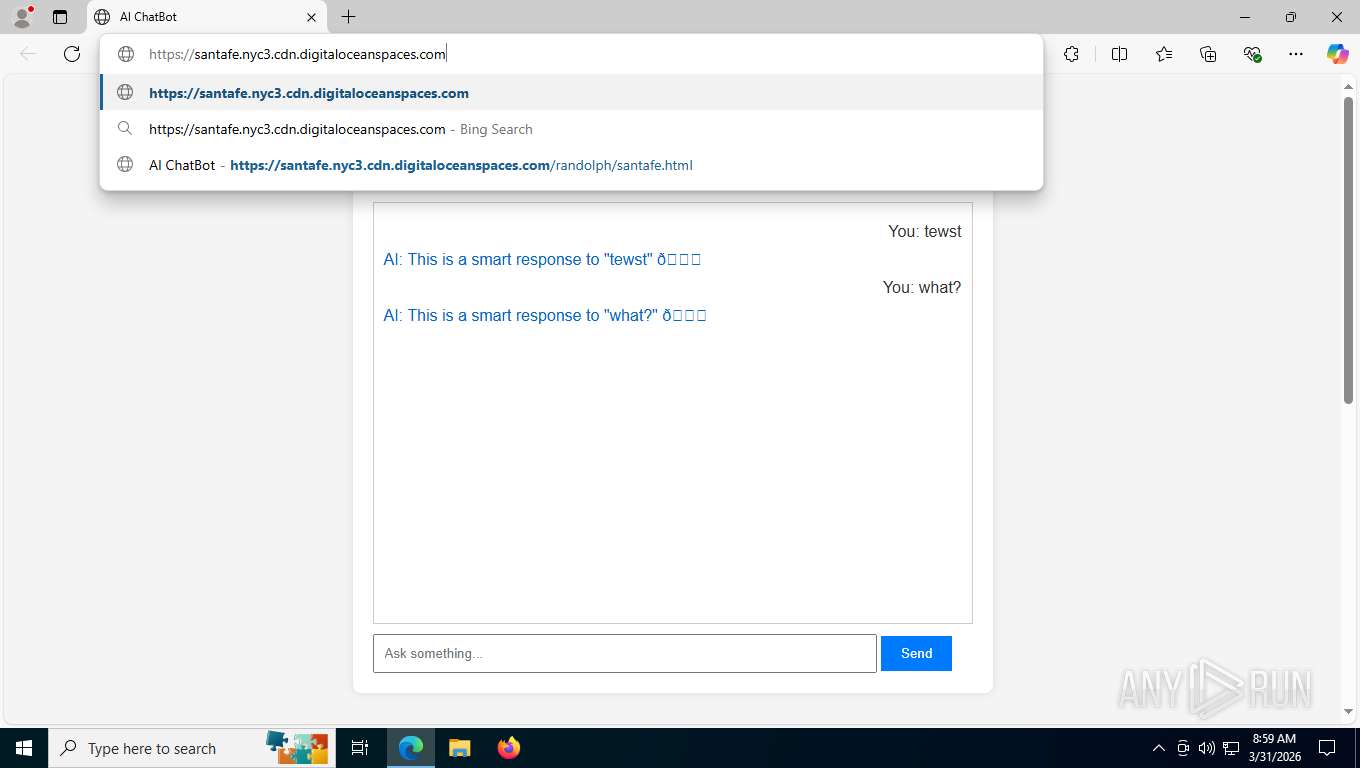The image size is (1360, 768).
Task: Select the first https://santafe.nyc3 URL suggestion
Action: tap(571, 93)
